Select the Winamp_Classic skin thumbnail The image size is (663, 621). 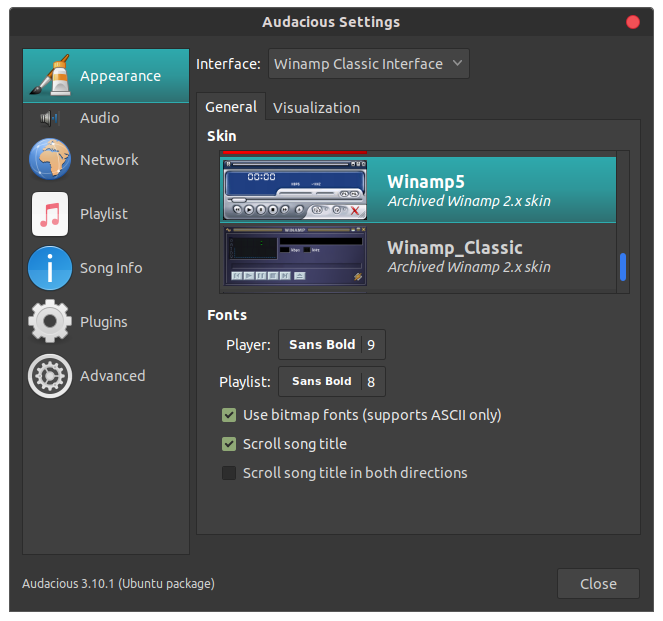click(x=295, y=256)
